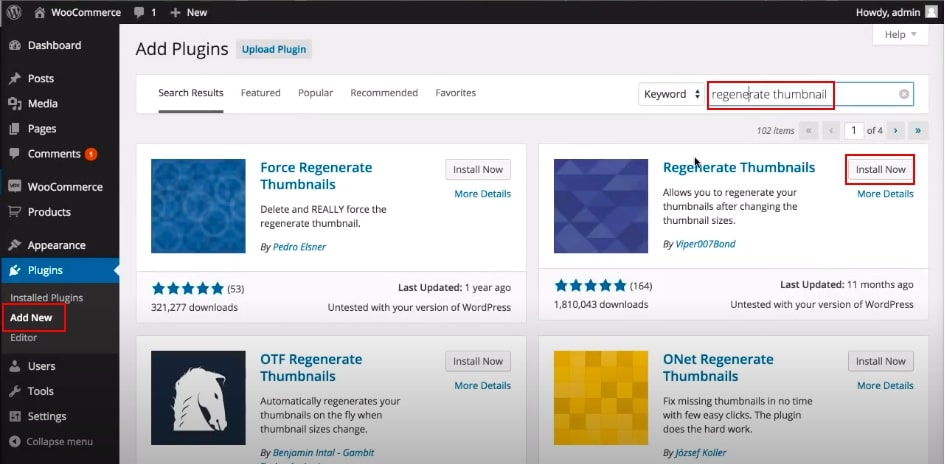
Task: Open author Pedro Elsner link
Action: tap(299, 246)
